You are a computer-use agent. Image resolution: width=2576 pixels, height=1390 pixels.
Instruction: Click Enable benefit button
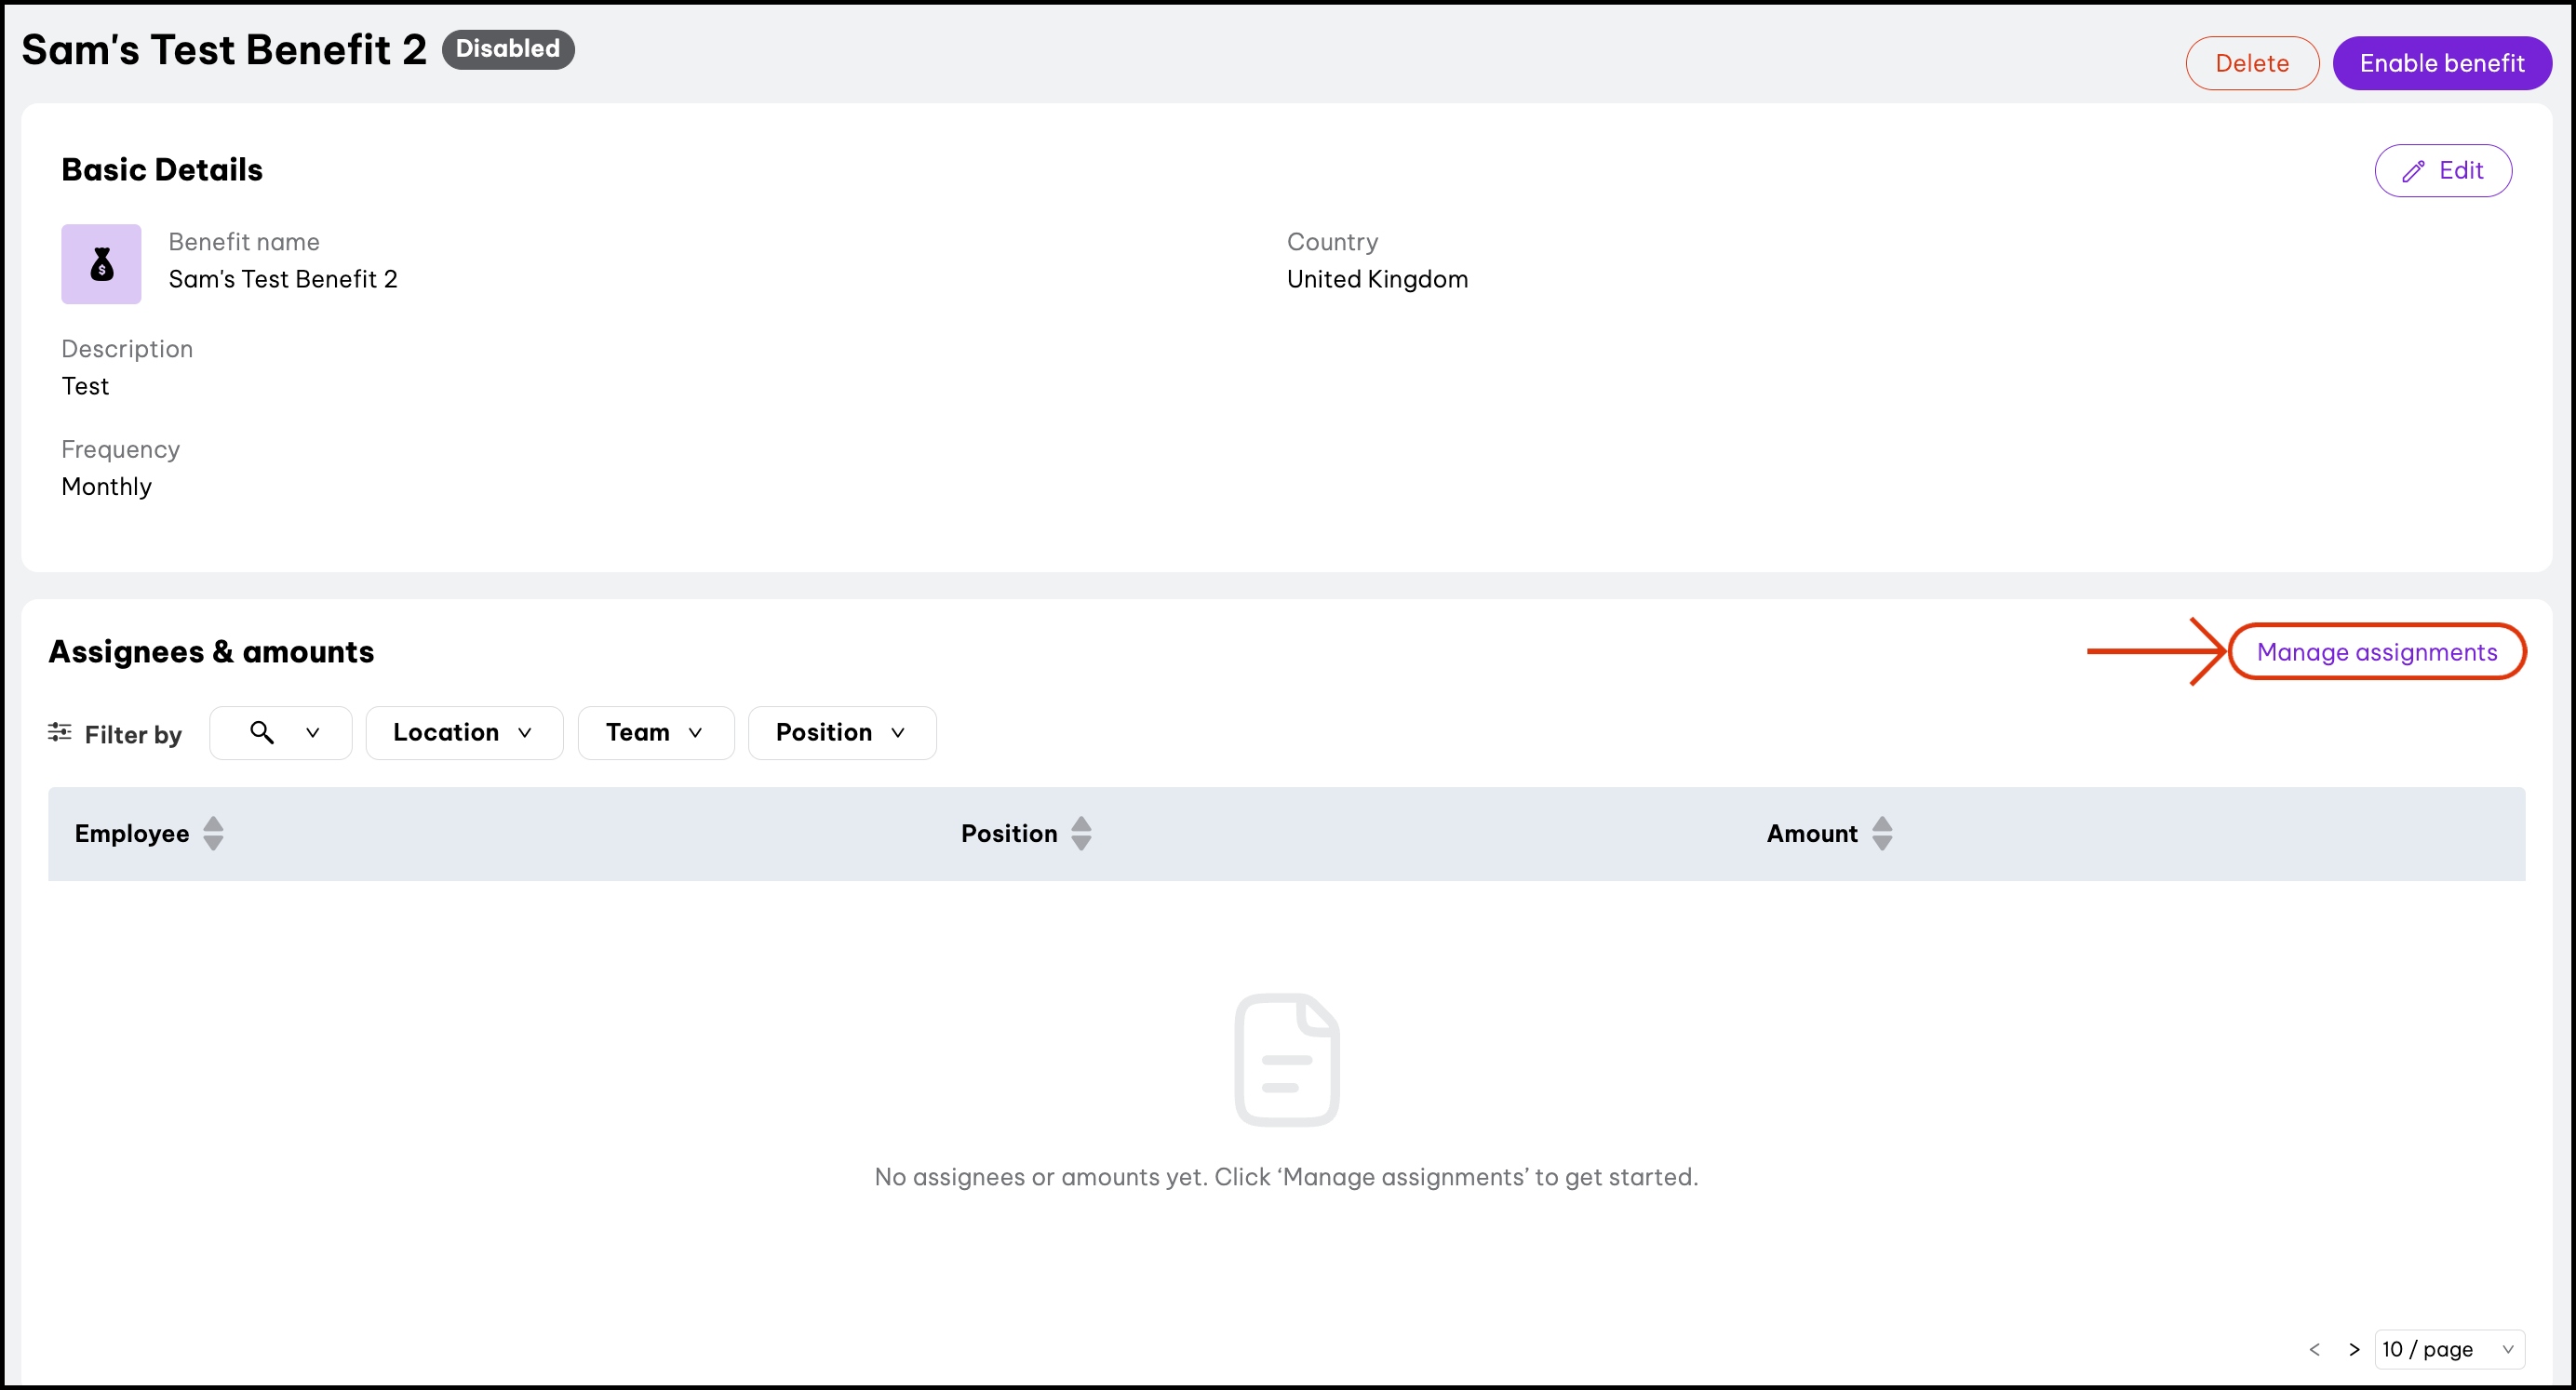[x=2442, y=63]
